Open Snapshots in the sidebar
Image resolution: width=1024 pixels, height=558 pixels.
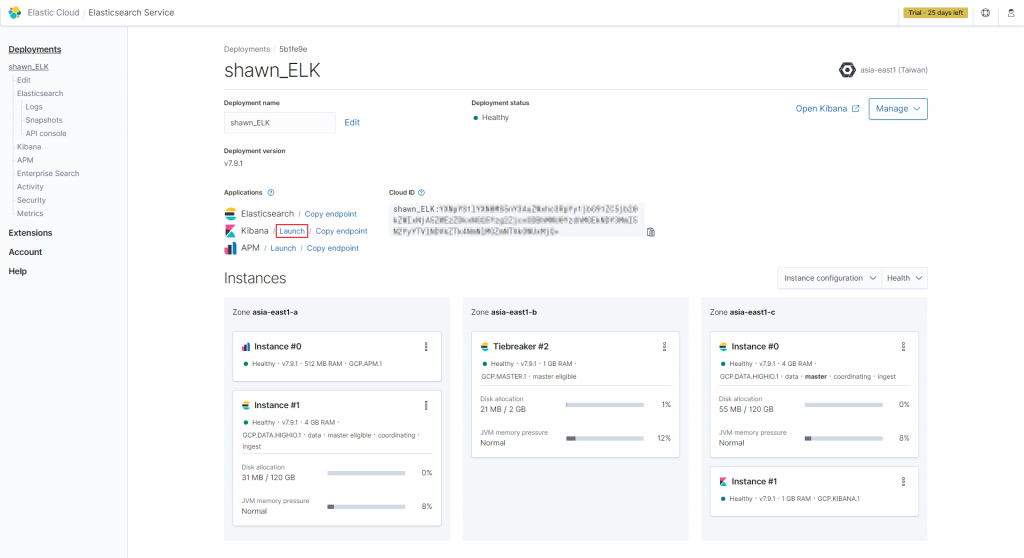44,120
